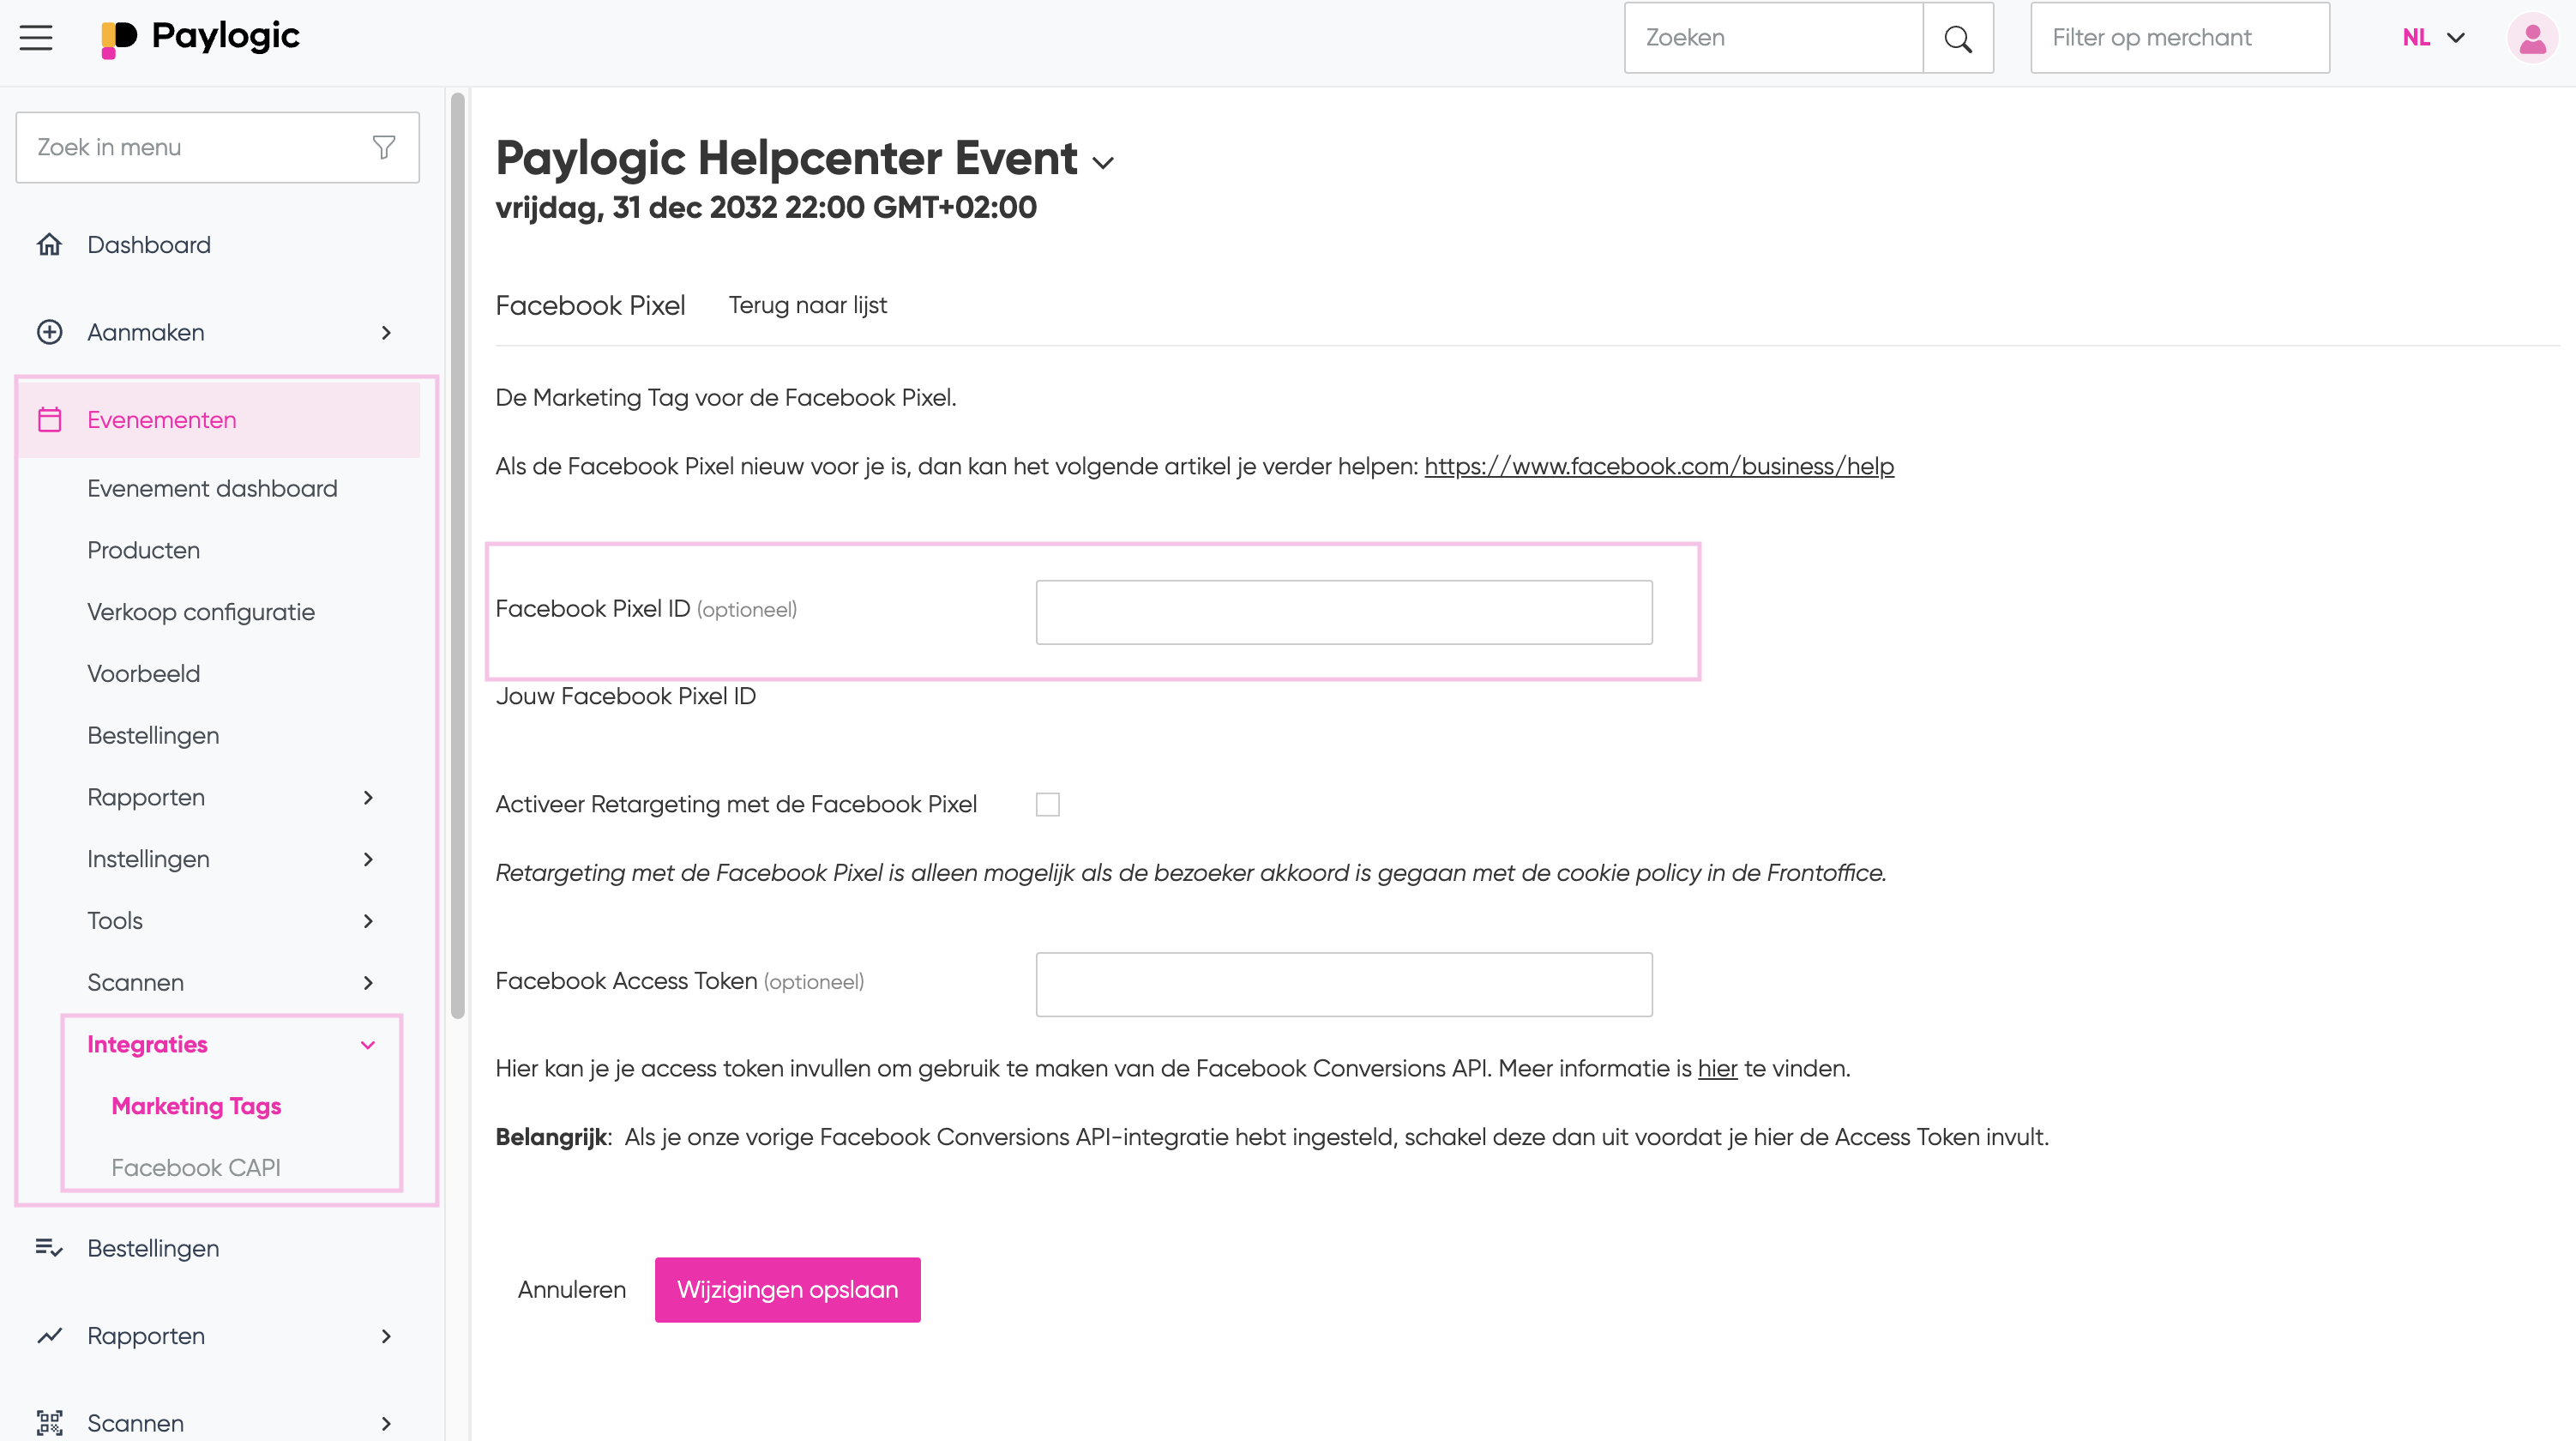The image size is (2576, 1441).
Task: Click the Evenementen calendar icon
Action: click(49, 420)
